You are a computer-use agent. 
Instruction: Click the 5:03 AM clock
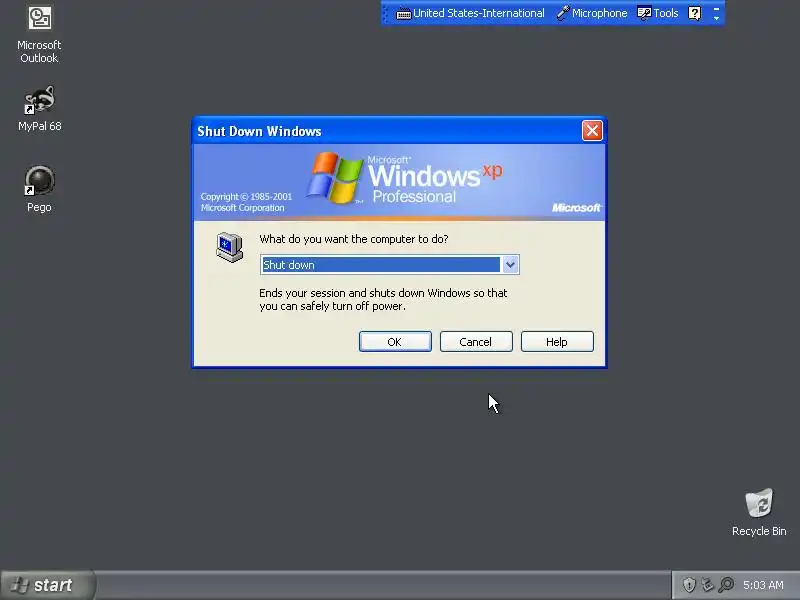point(763,585)
